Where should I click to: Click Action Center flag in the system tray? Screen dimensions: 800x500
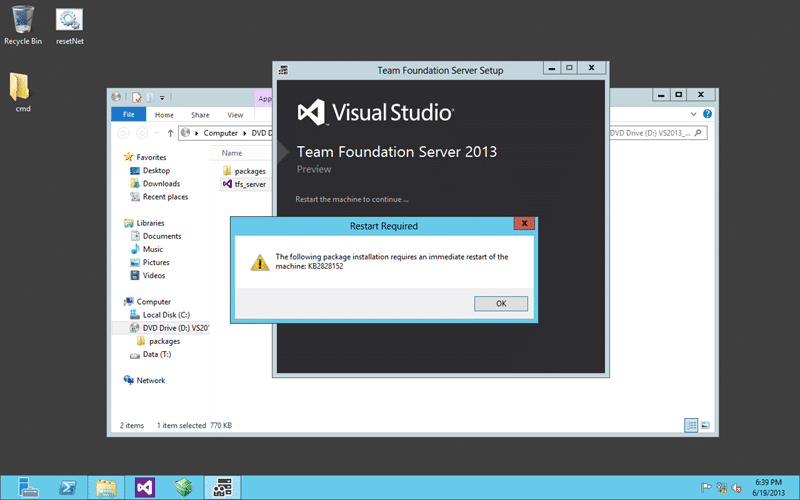tap(707, 487)
